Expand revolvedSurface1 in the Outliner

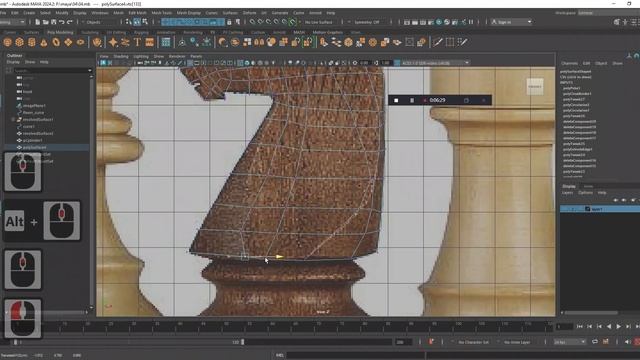click(x=13, y=120)
